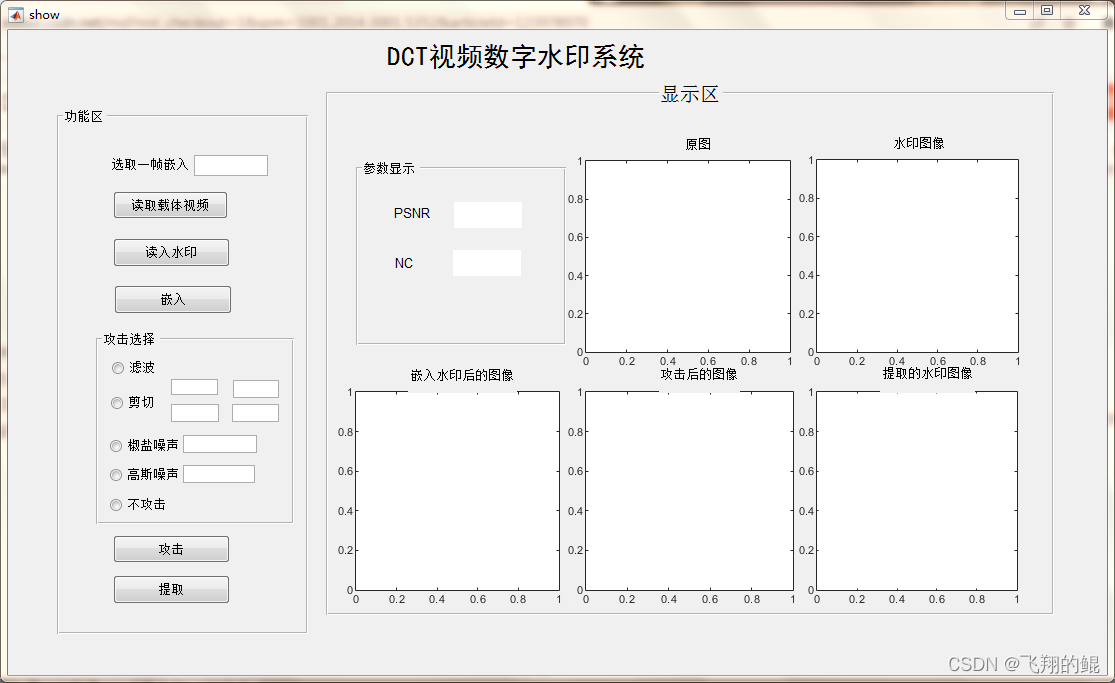Click the NC value display field
Screen dimensions: 1115x683
tap(486, 263)
